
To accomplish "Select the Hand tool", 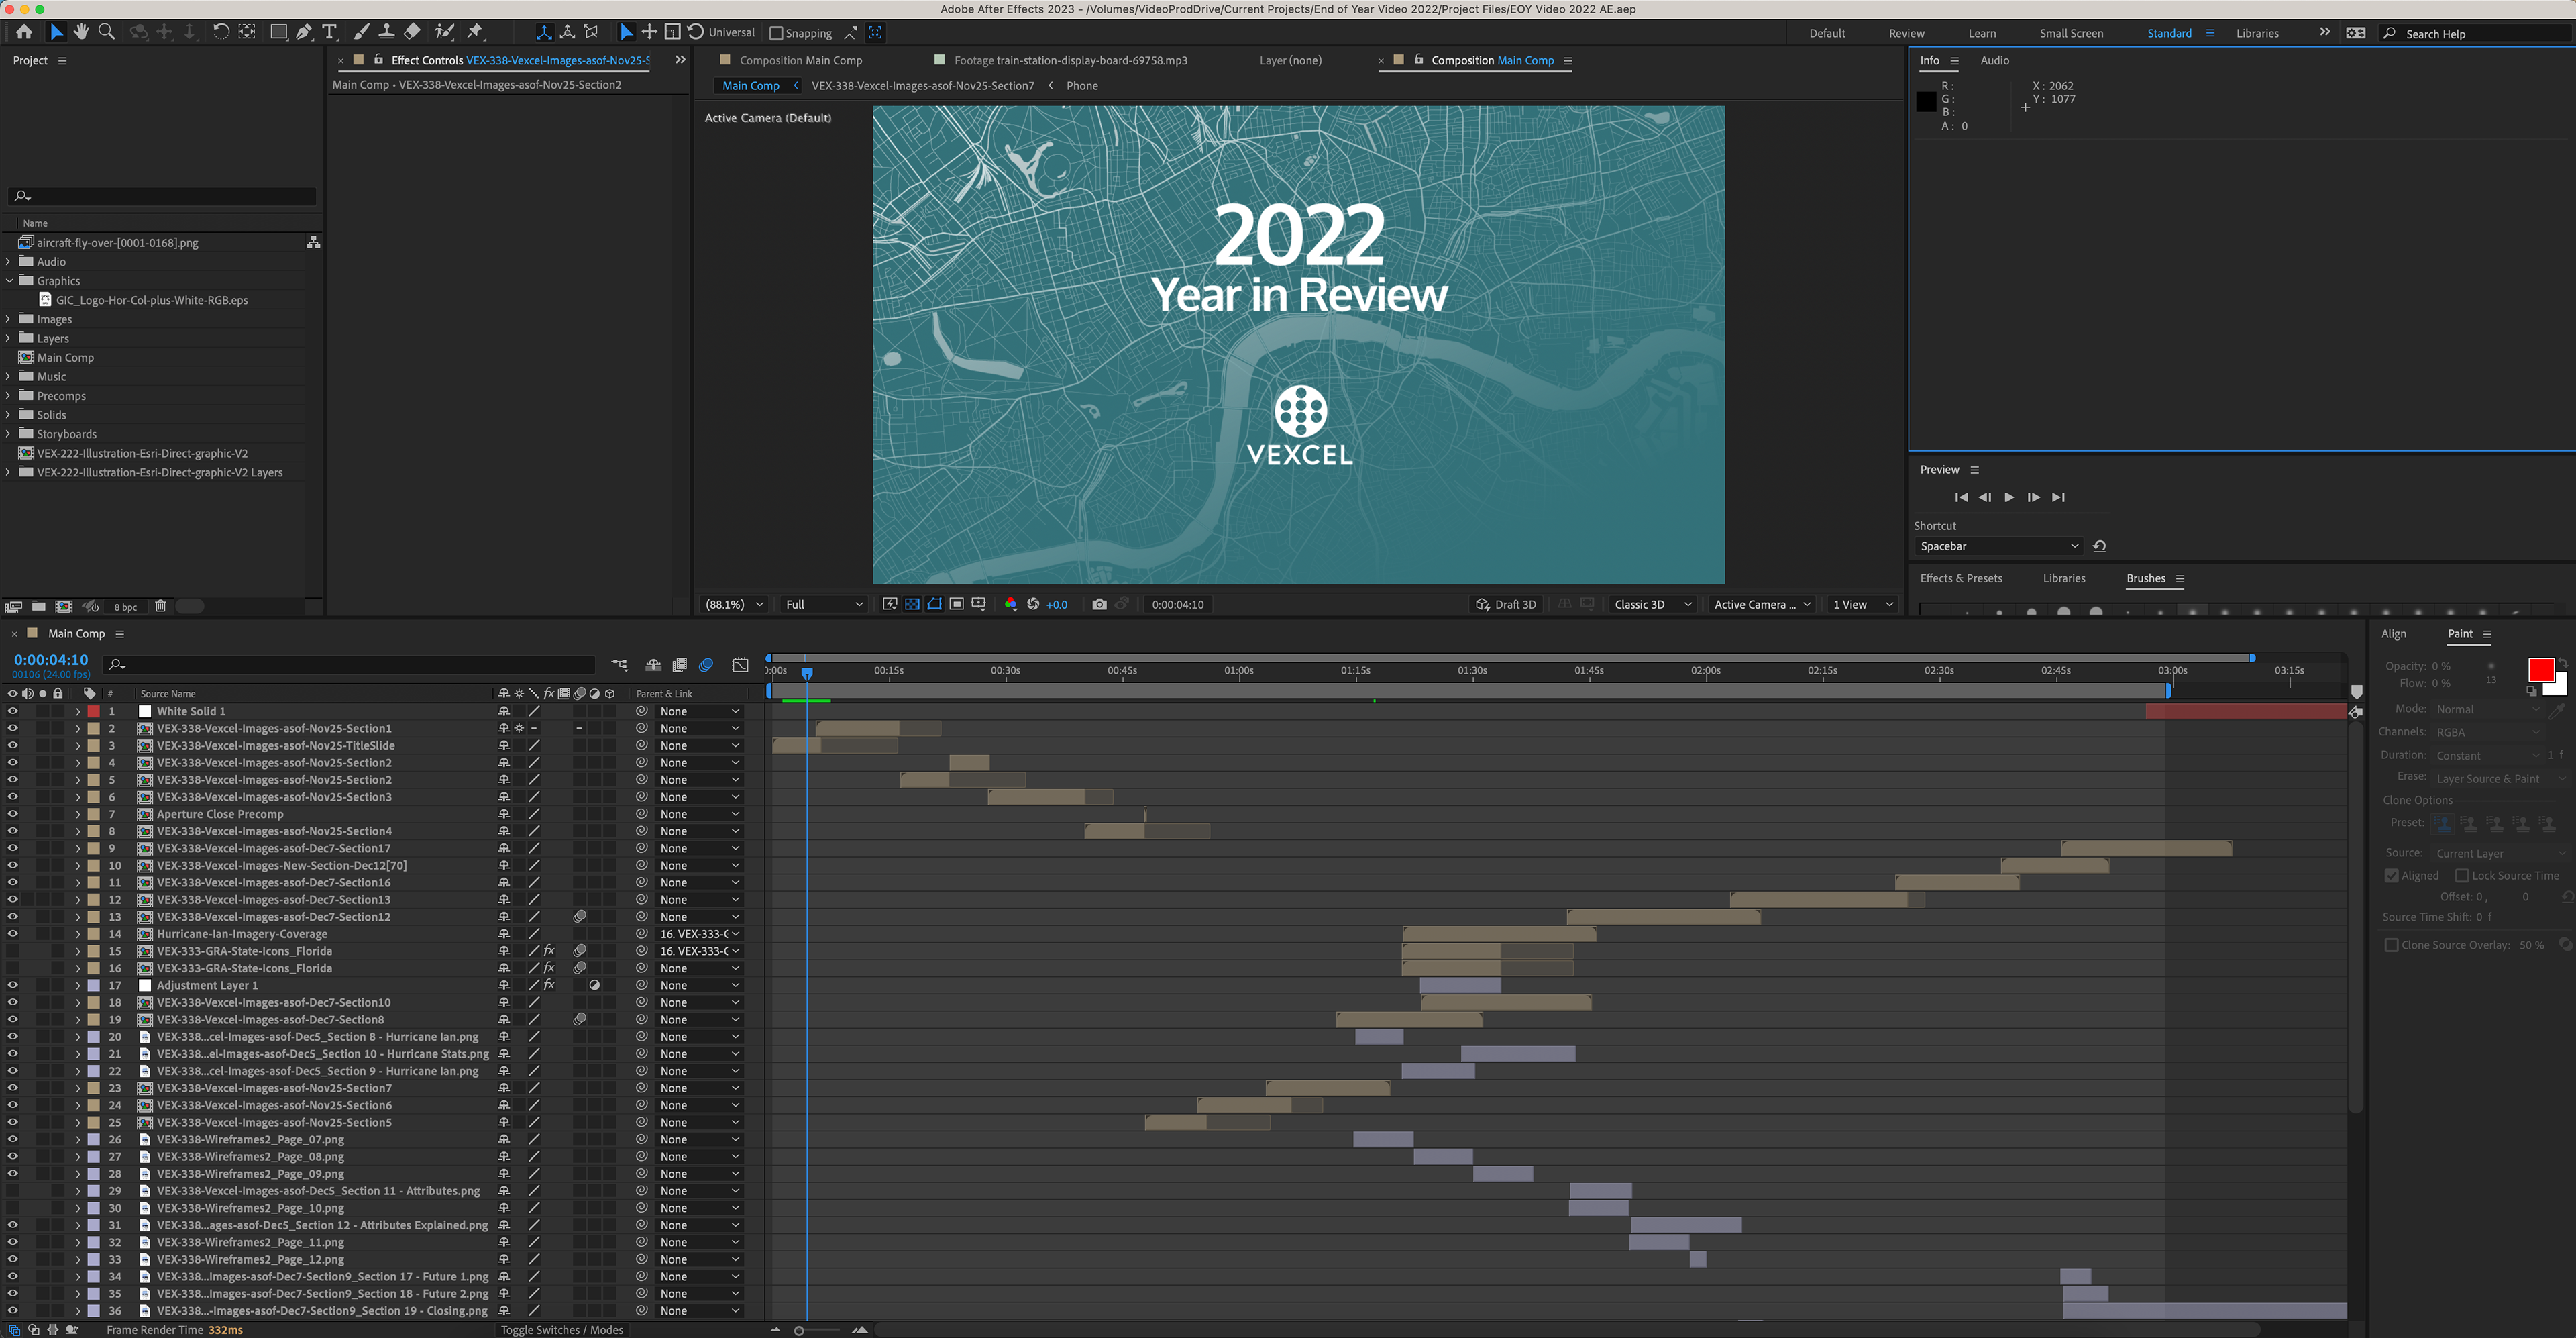I will [81, 32].
